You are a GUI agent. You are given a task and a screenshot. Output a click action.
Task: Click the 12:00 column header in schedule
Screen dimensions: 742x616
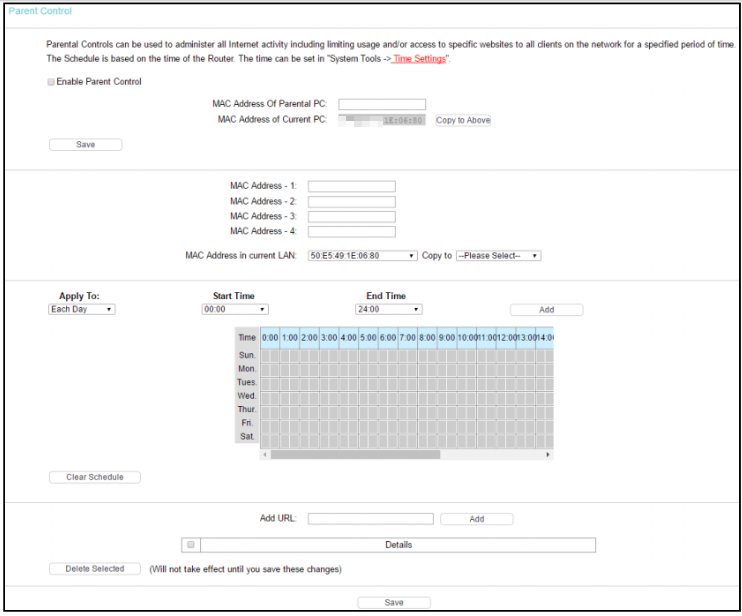pyautogui.click(x=506, y=338)
